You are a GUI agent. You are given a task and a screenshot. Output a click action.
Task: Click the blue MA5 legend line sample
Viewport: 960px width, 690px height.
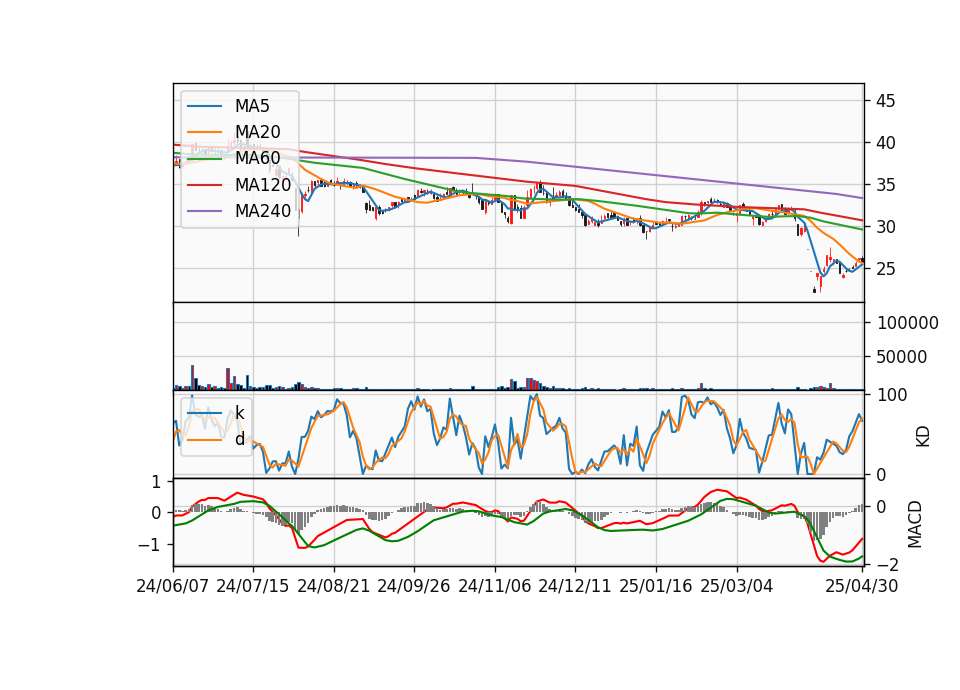coord(204,106)
